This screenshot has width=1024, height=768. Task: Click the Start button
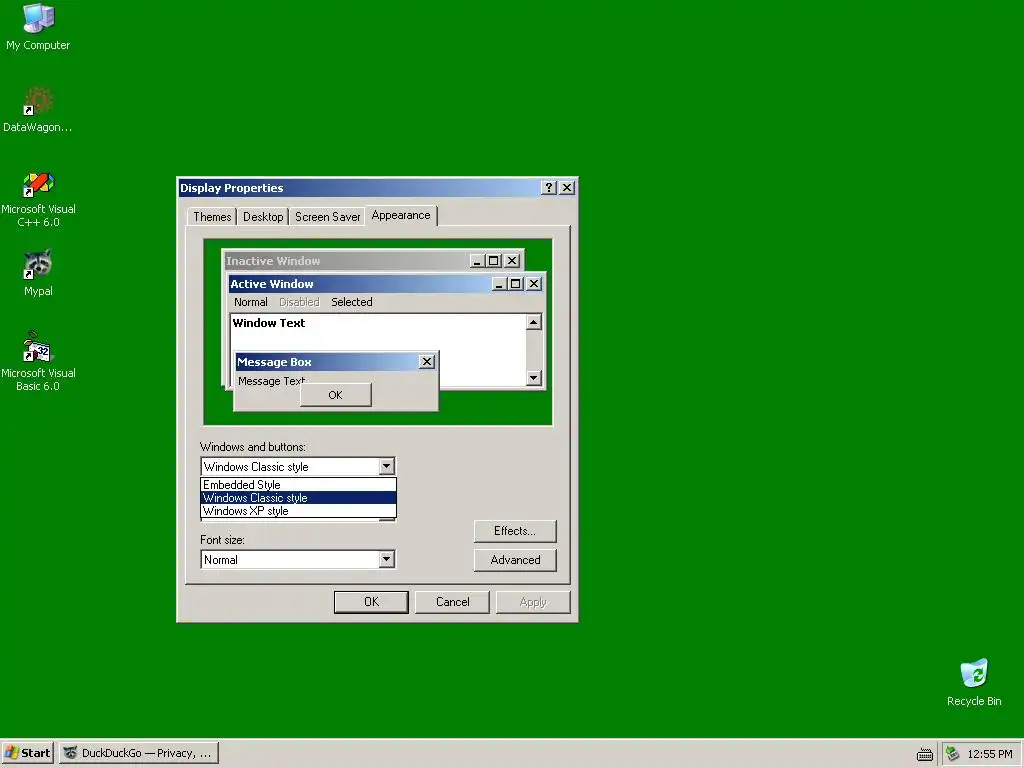pos(27,753)
